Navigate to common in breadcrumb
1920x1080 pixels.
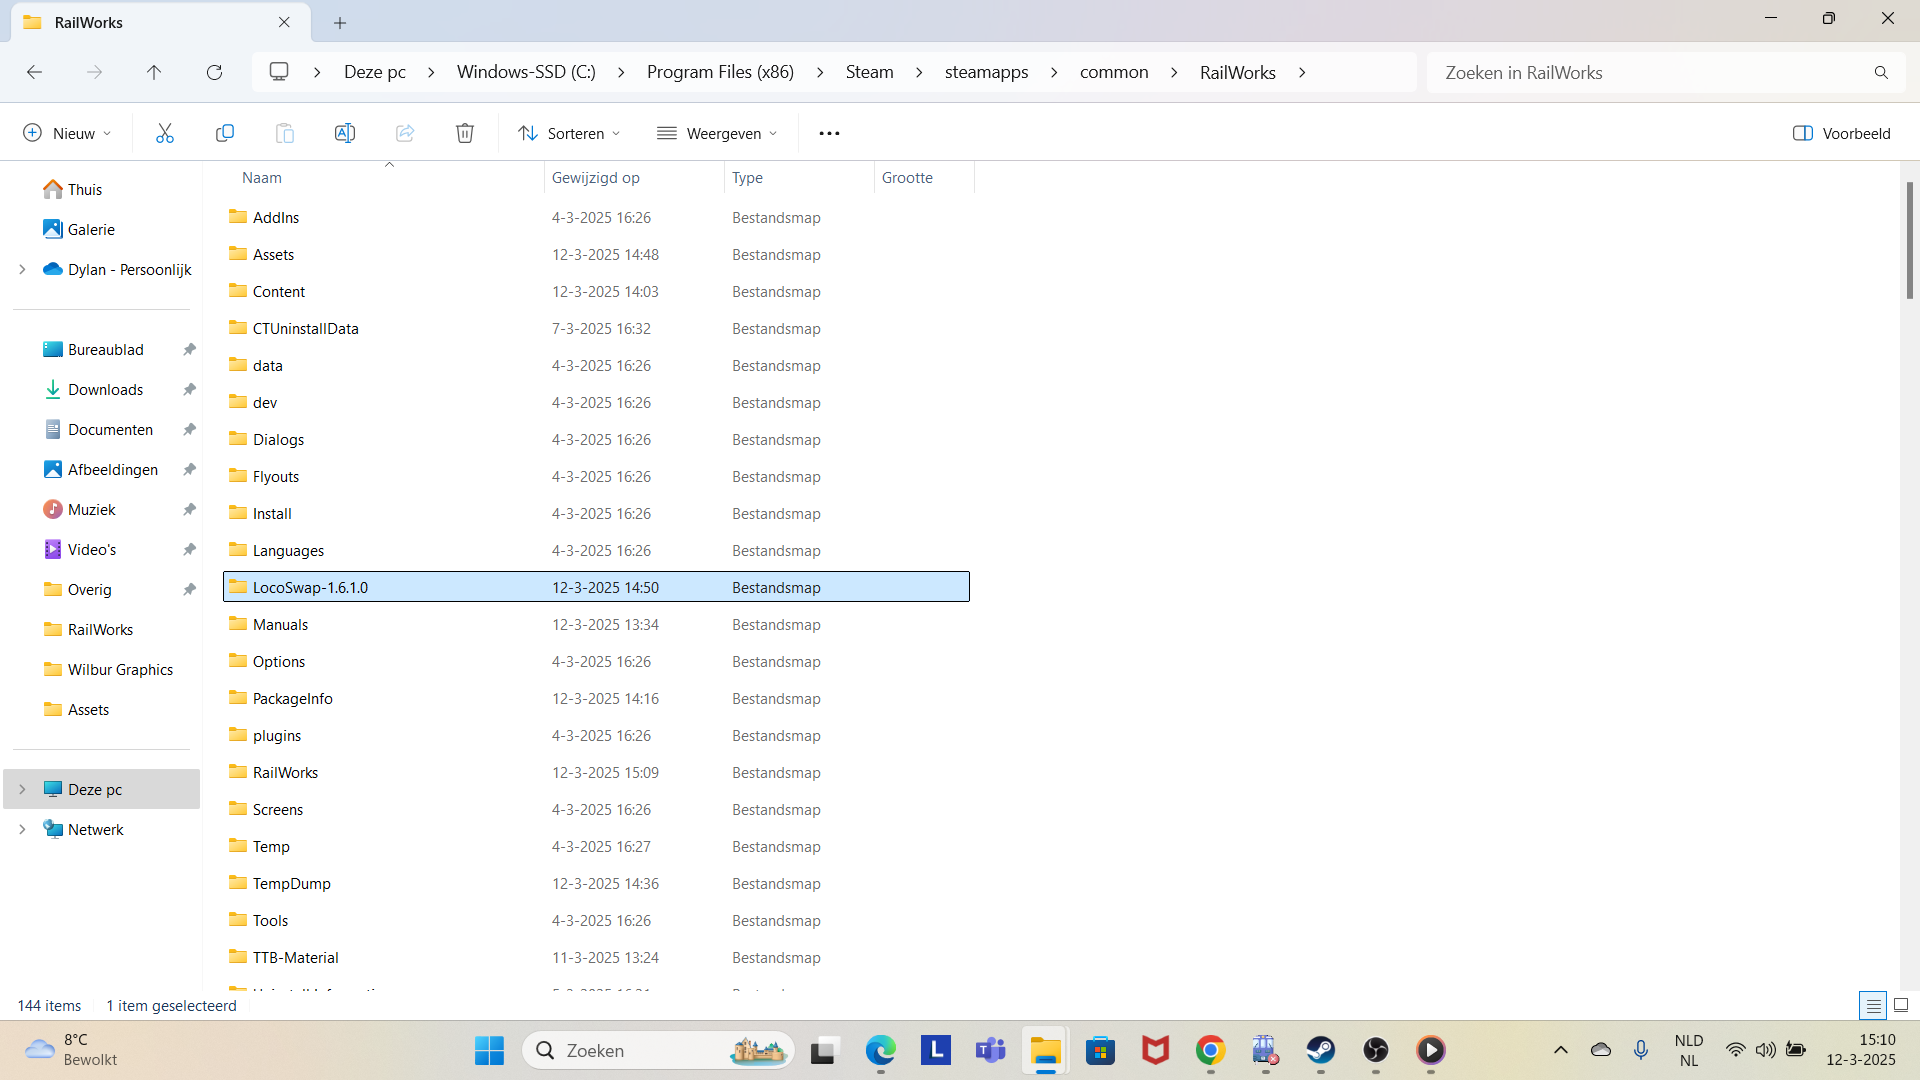(x=1114, y=72)
